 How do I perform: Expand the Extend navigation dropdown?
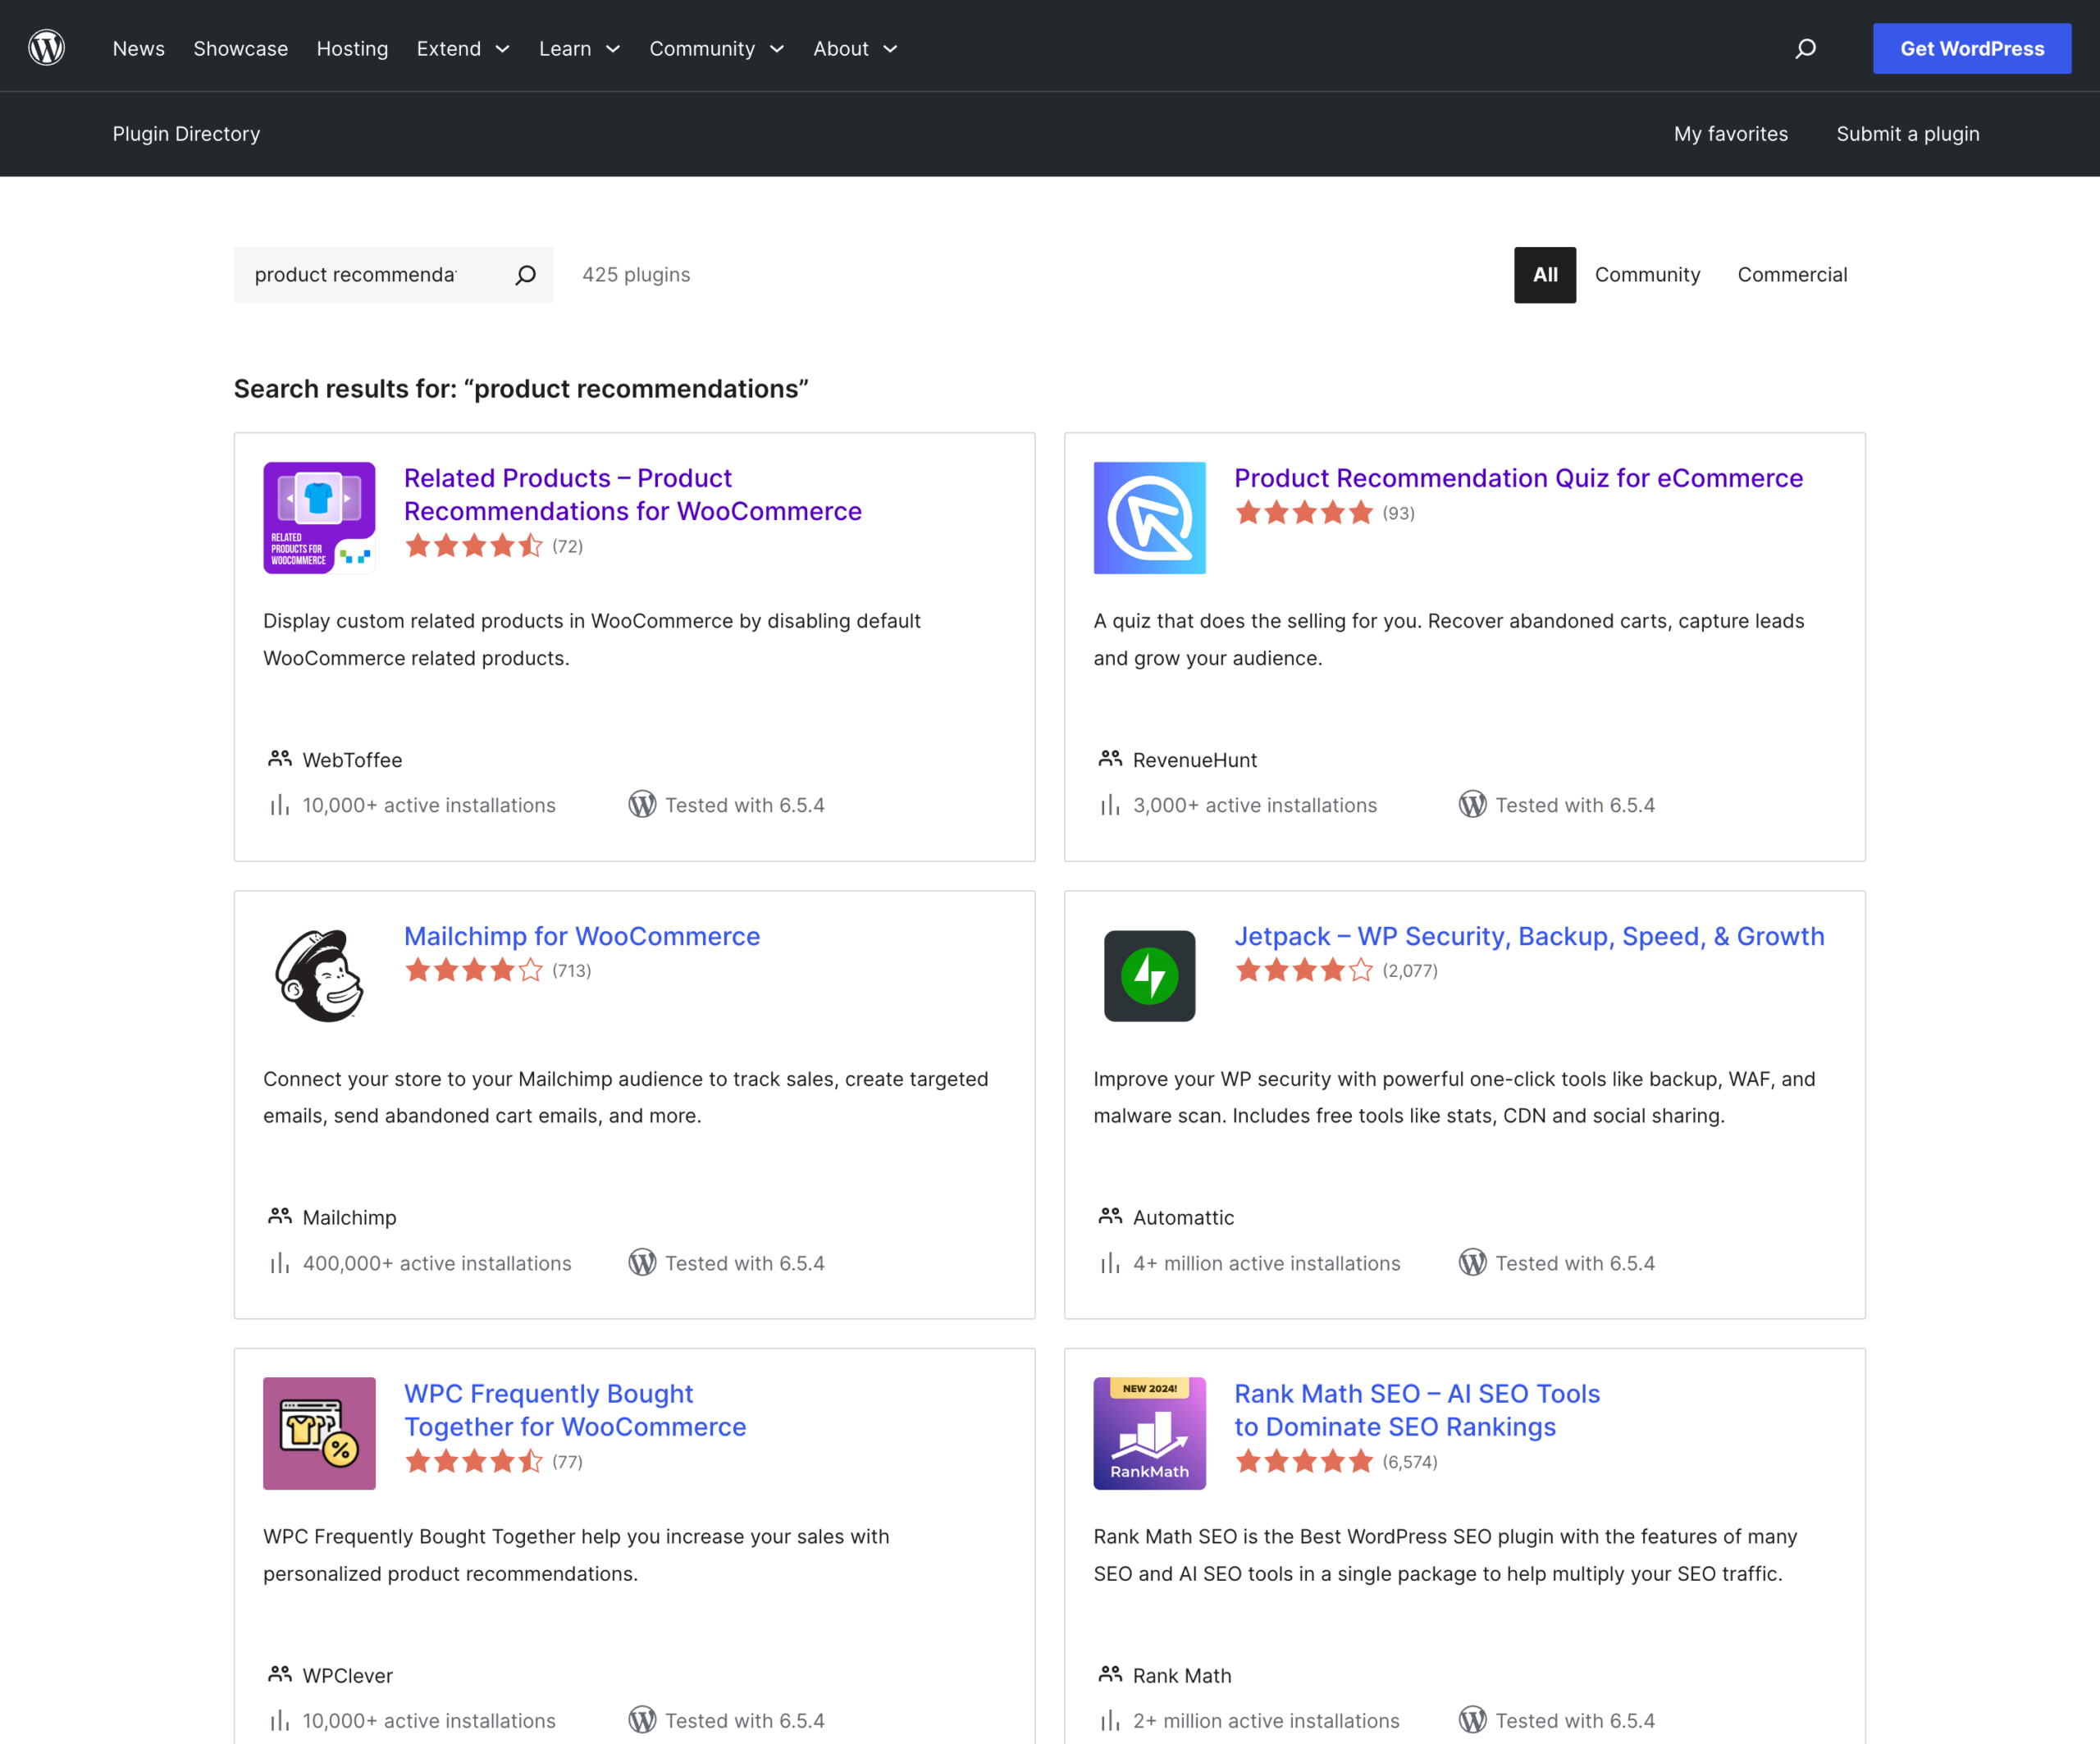(462, 48)
